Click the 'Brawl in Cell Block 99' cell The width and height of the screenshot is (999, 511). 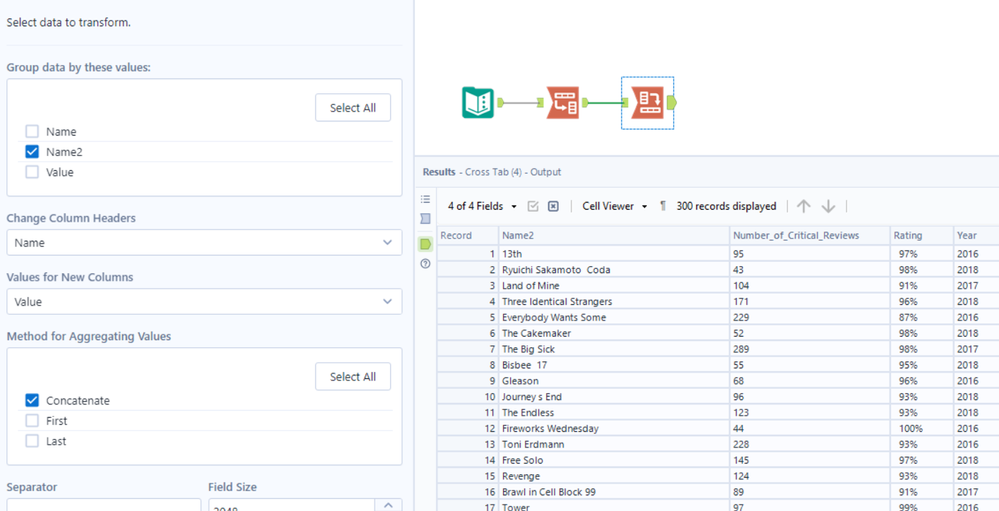pos(614,492)
